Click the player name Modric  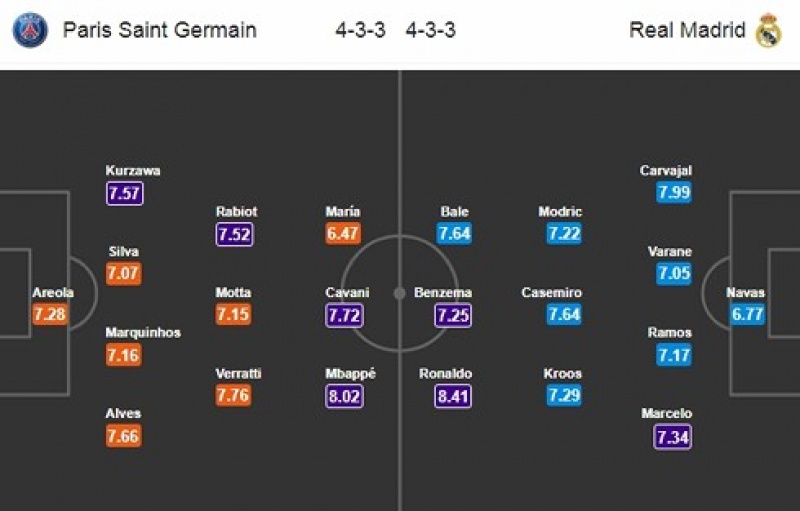[560, 212]
